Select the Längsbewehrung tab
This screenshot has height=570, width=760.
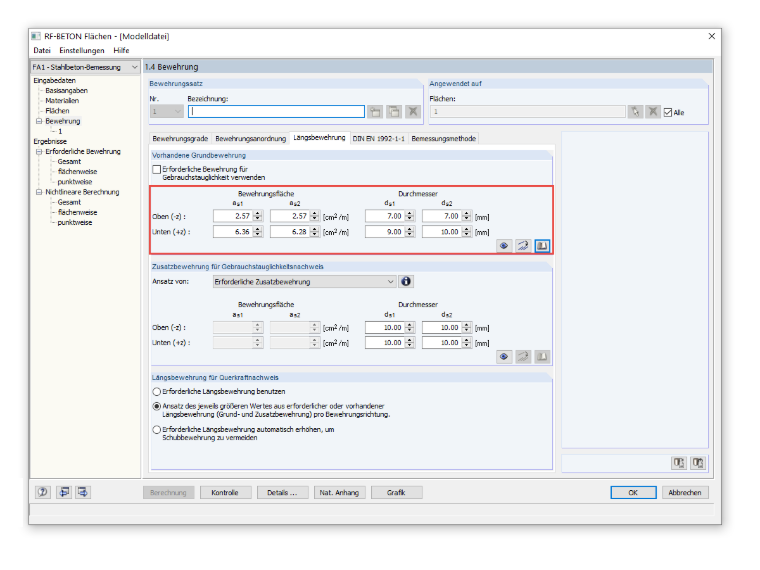[319, 138]
